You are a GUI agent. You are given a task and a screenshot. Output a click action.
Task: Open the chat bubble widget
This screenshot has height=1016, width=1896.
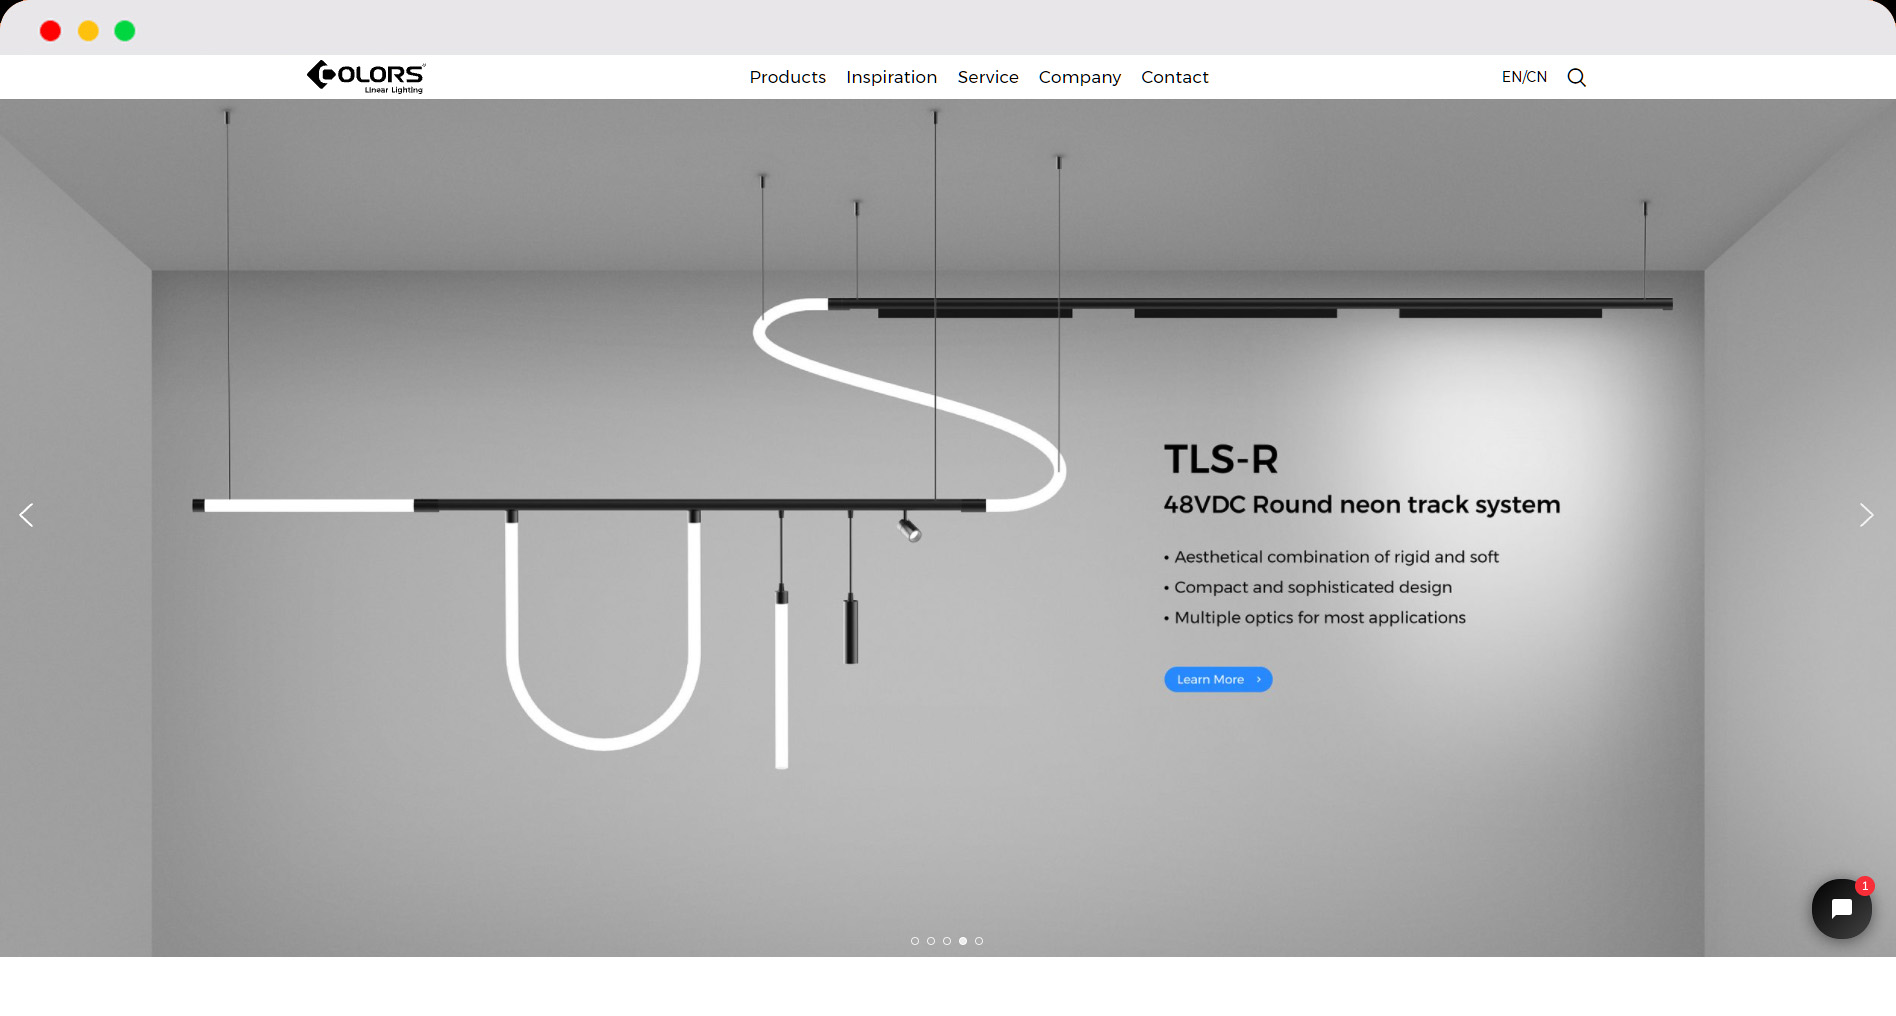1841,909
